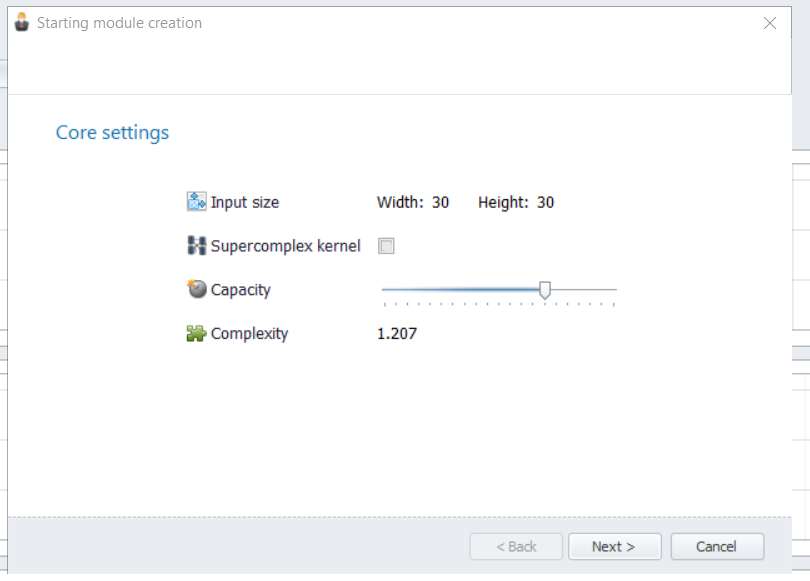Close the Starting module creation dialog
Screen dimensions: 810x581
pos(770,23)
